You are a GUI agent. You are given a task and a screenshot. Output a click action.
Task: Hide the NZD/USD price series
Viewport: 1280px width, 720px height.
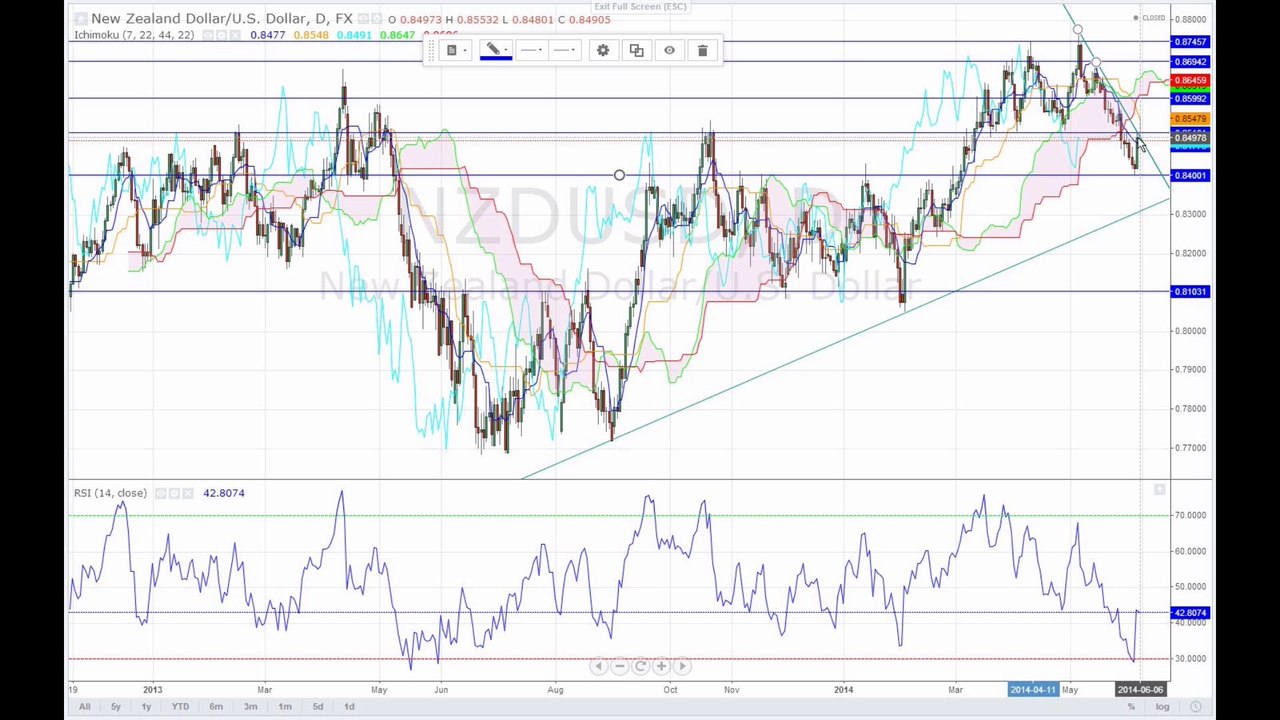(x=363, y=19)
